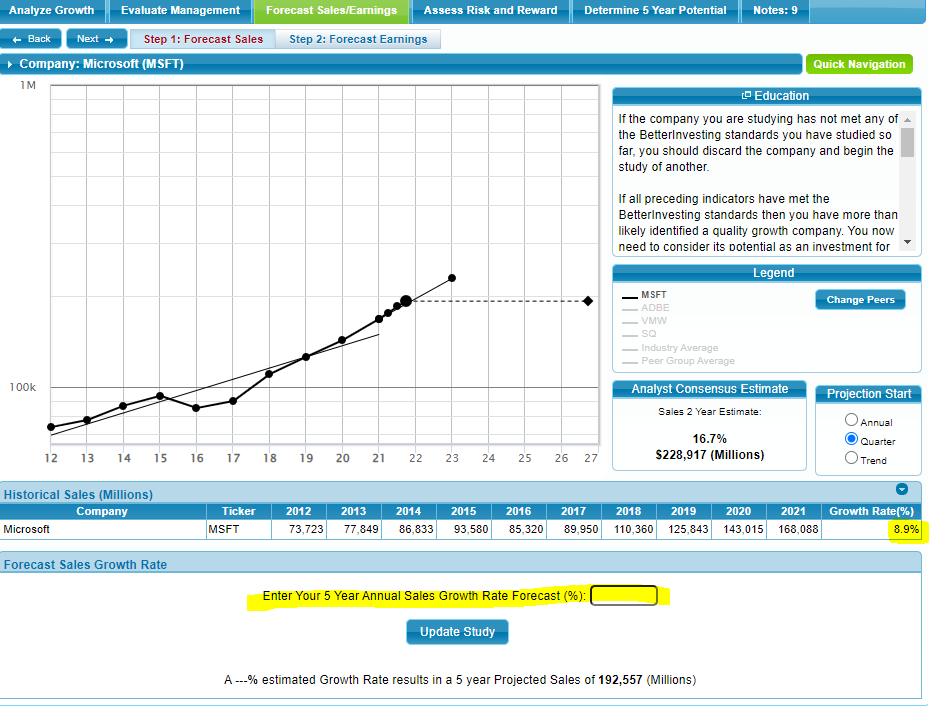Screen dimensions: 929x706
Task: Click the year 23 projection data point
Action: pyautogui.click(x=452, y=278)
